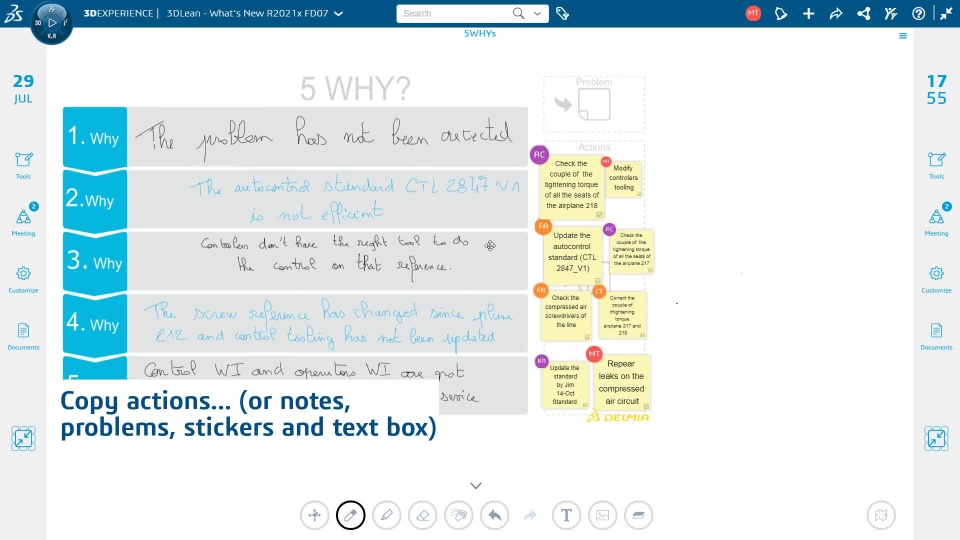Open the hamburger menu under the top bar
Screen dimensions: 960x540
tap(903, 36)
